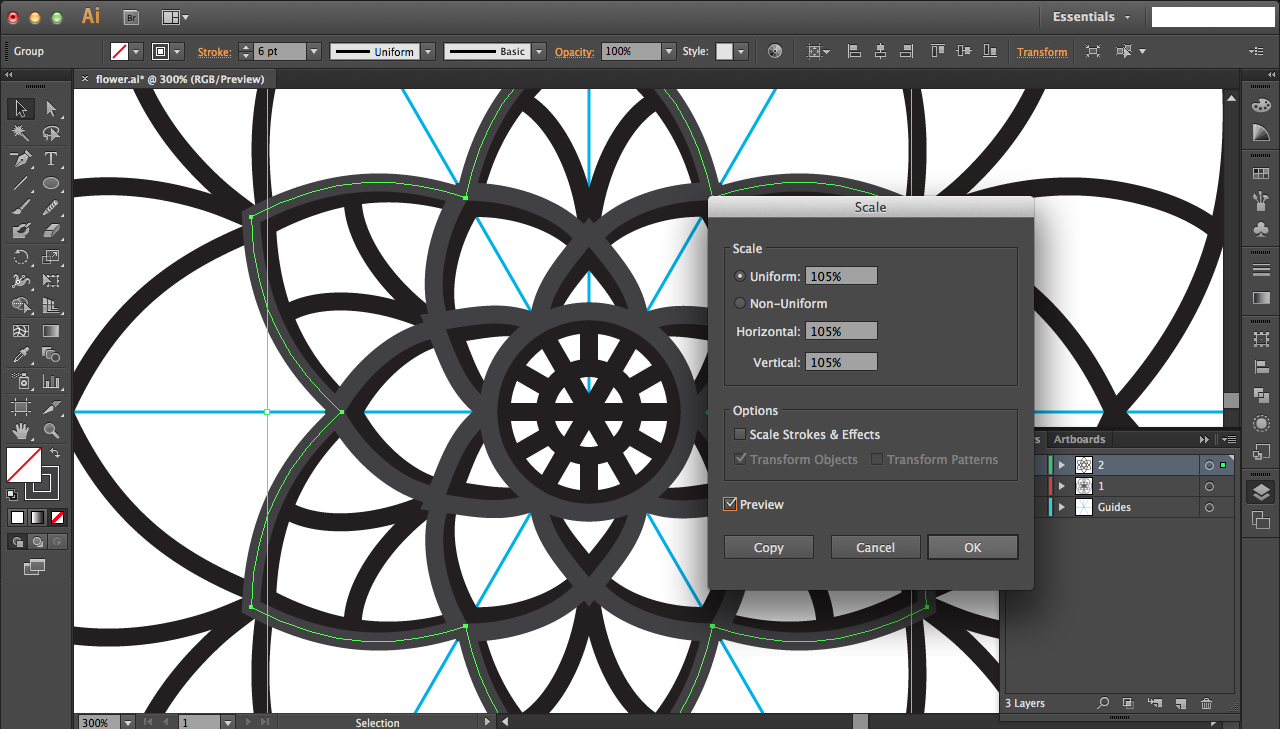Select the Artboard tool
Image resolution: width=1280 pixels, height=729 pixels.
pyautogui.click(x=21, y=406)
